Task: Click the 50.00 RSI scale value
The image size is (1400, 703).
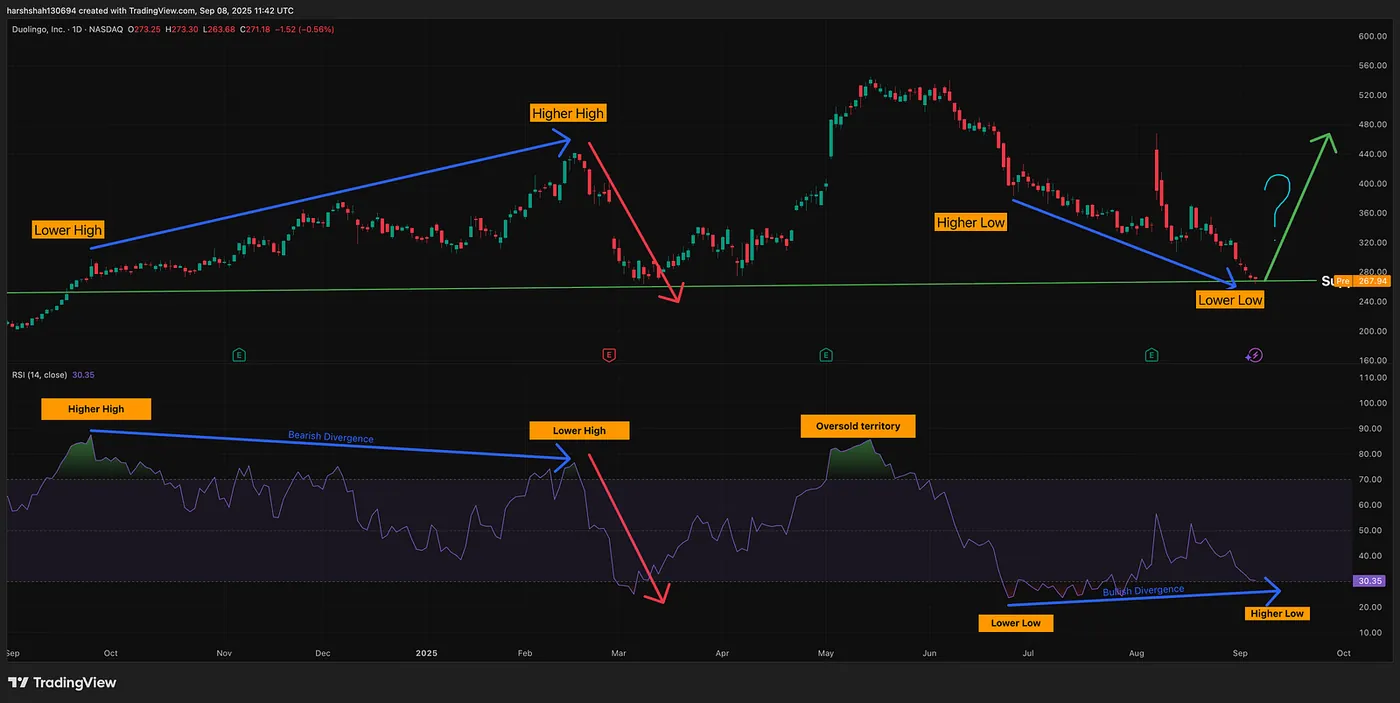Action: coord(1371,531)
